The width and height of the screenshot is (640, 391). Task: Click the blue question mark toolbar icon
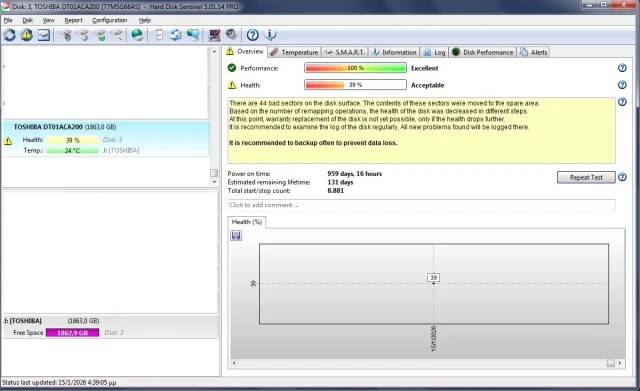coord(253,35)
